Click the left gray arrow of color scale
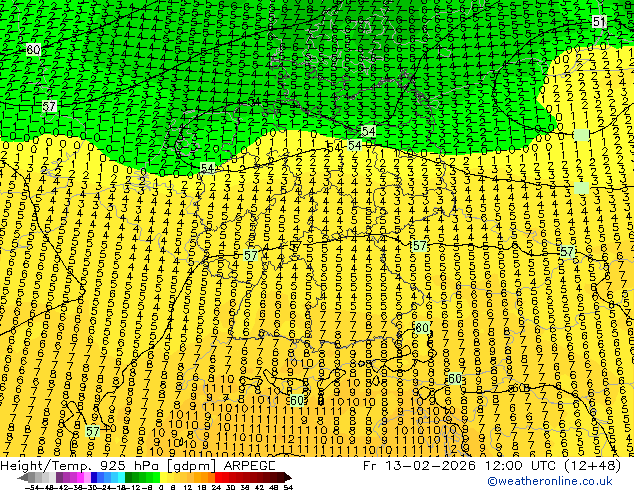 (23, 477)
